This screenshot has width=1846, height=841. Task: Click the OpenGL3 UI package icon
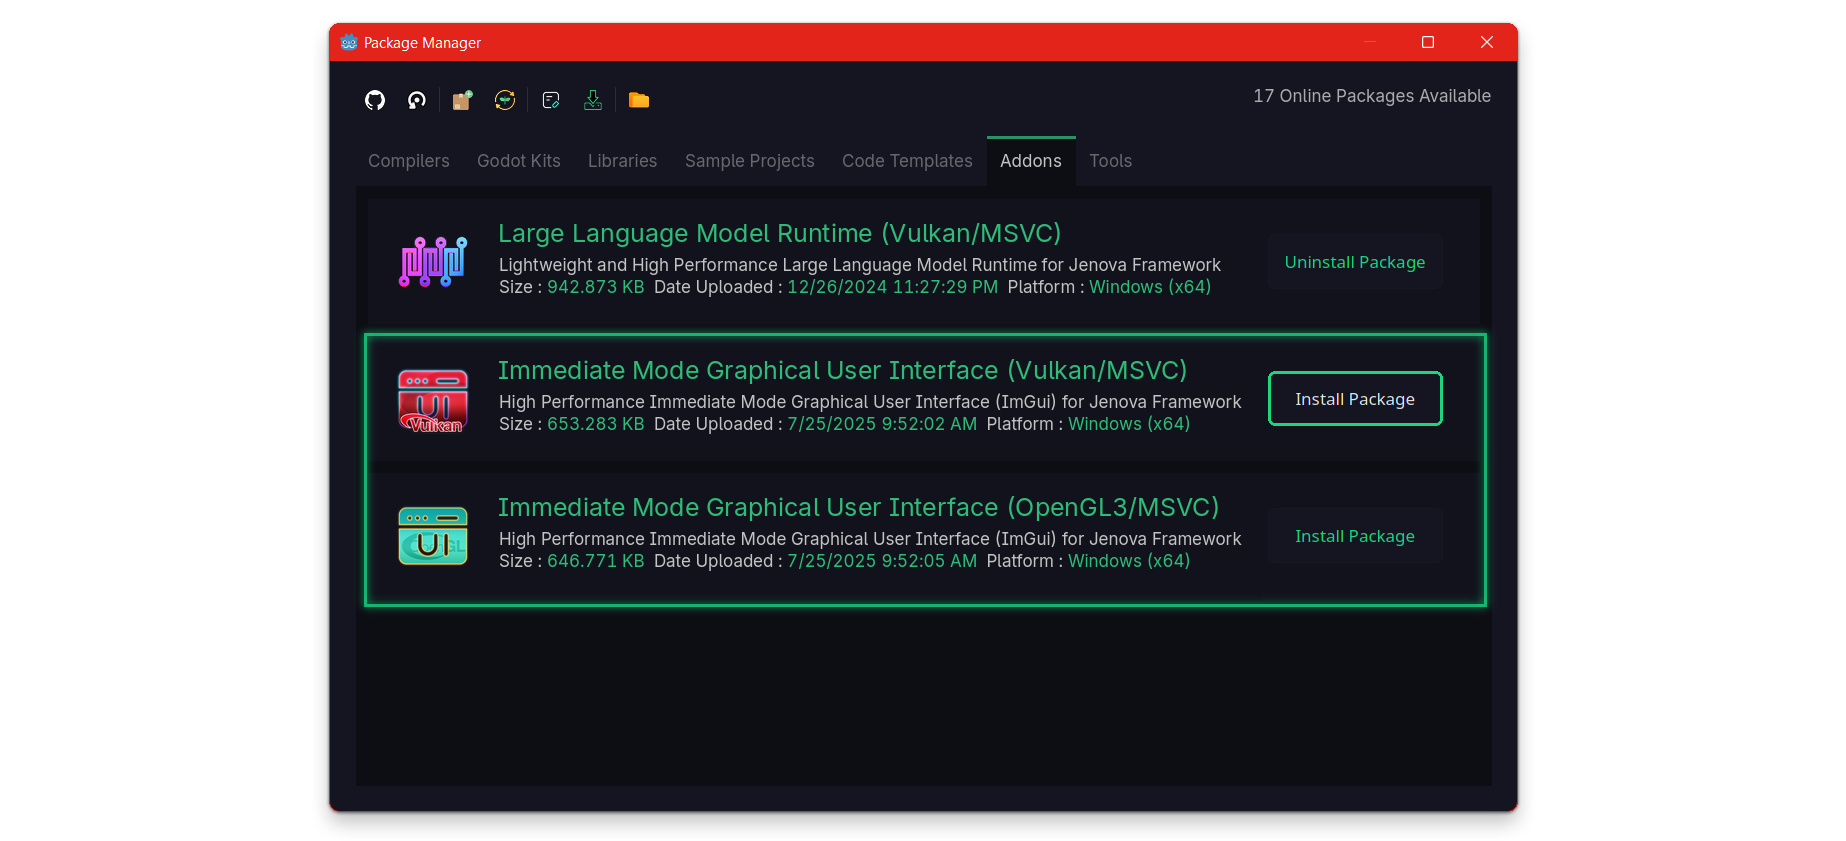[x=433, y=536]
